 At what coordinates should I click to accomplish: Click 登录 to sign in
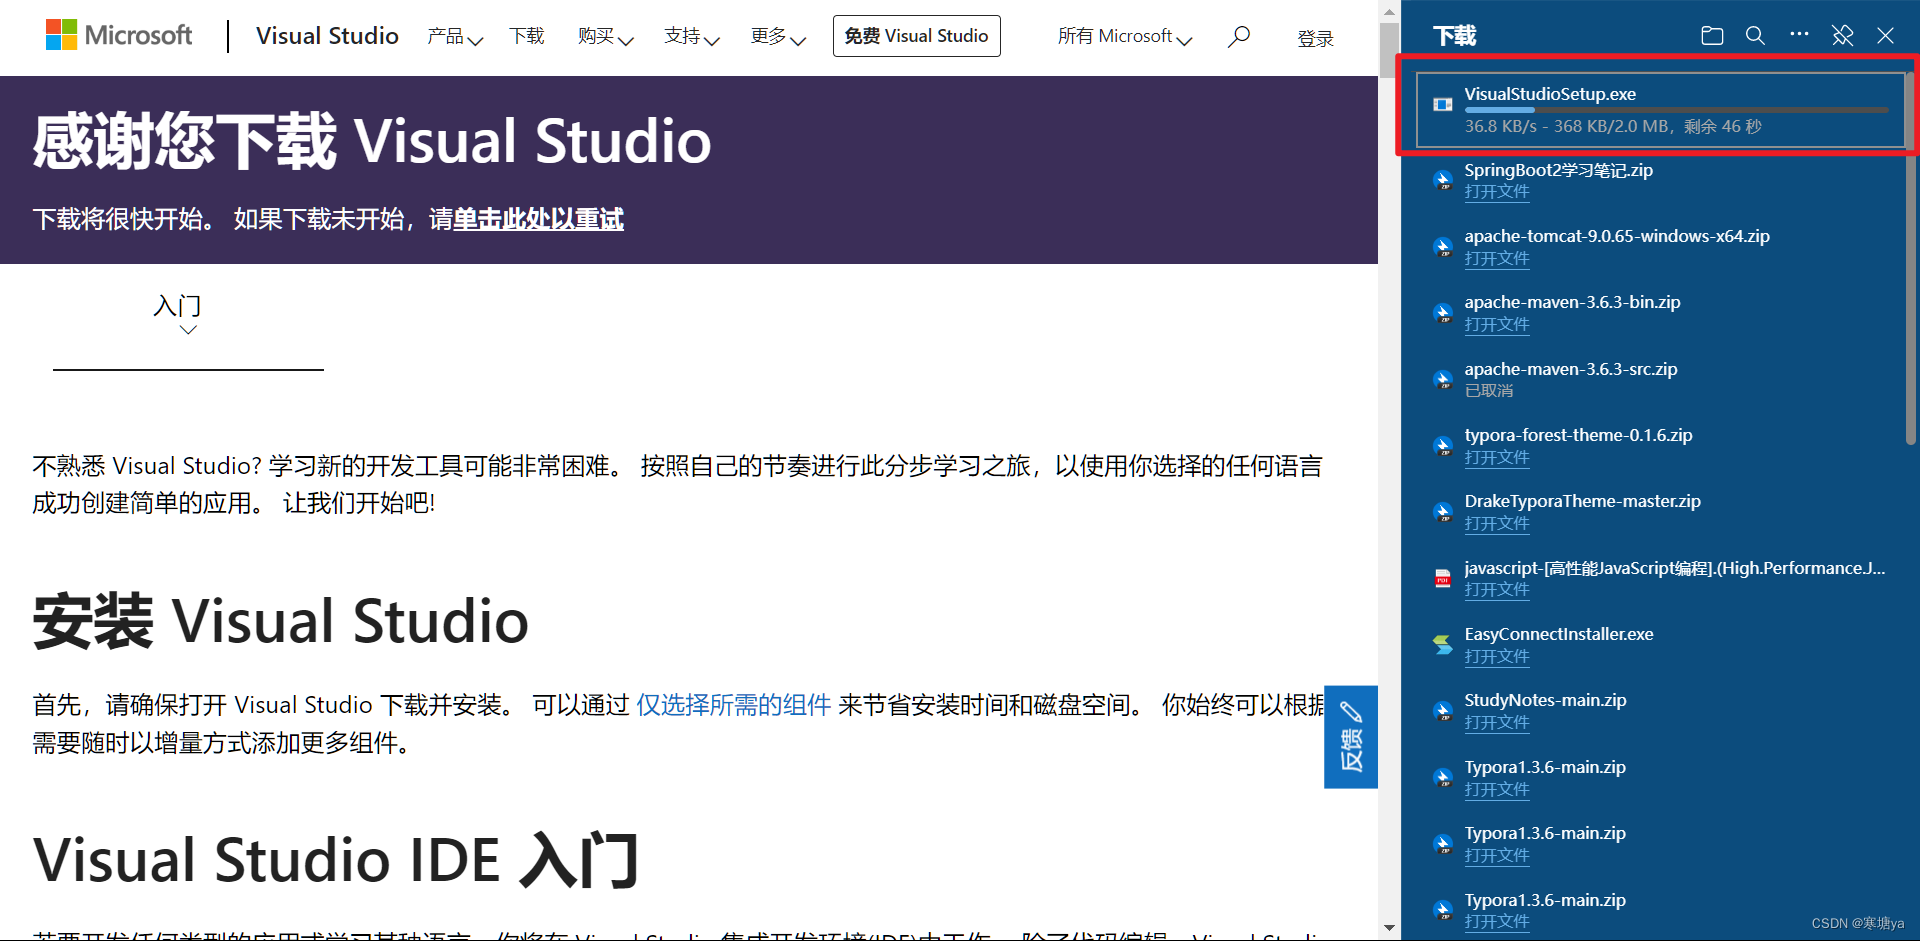click(x=1315, y=38)
